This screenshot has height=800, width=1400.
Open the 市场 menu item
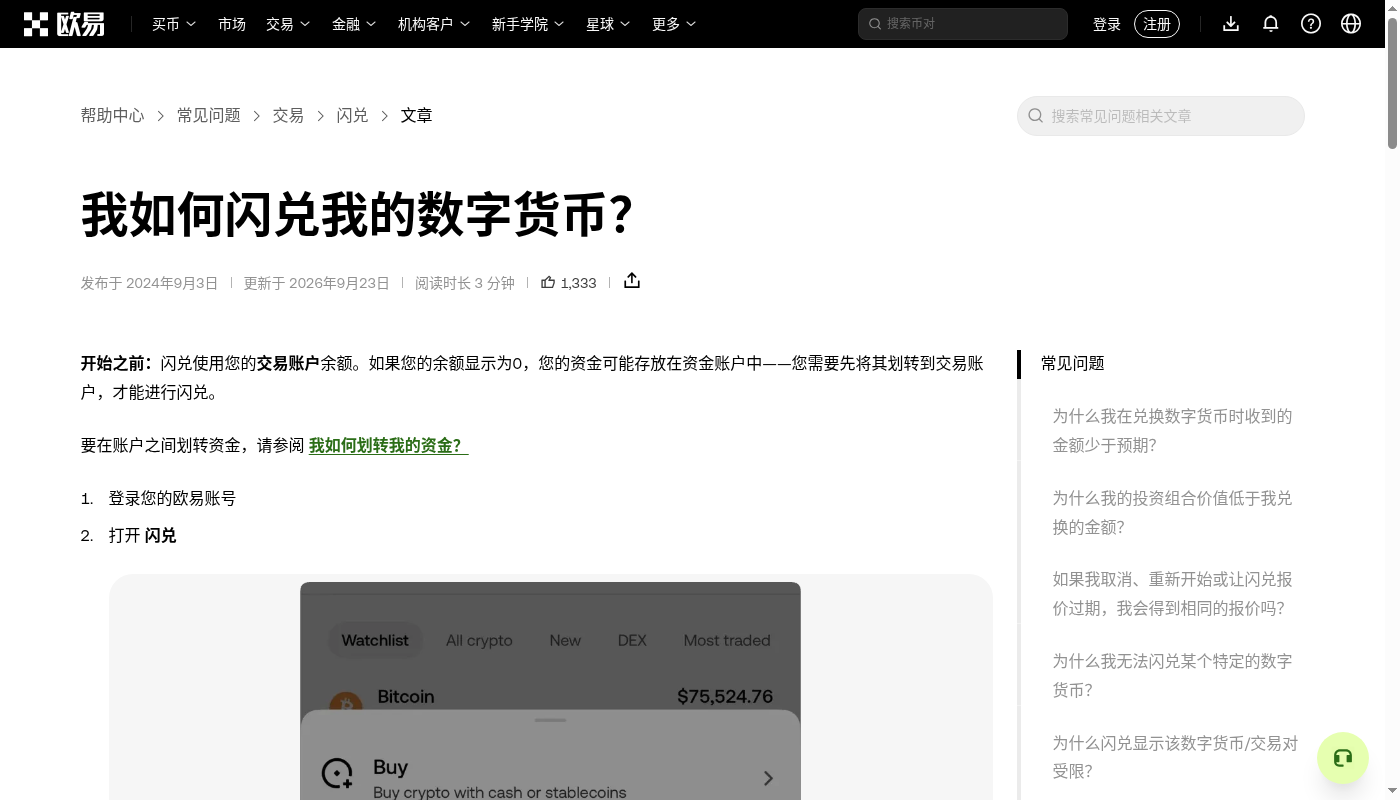pyautogui.click(x=232, y=24)
